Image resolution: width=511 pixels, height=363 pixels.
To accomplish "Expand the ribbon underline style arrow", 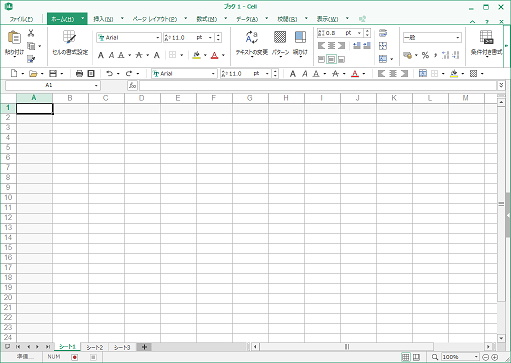I will coord(129,55).
